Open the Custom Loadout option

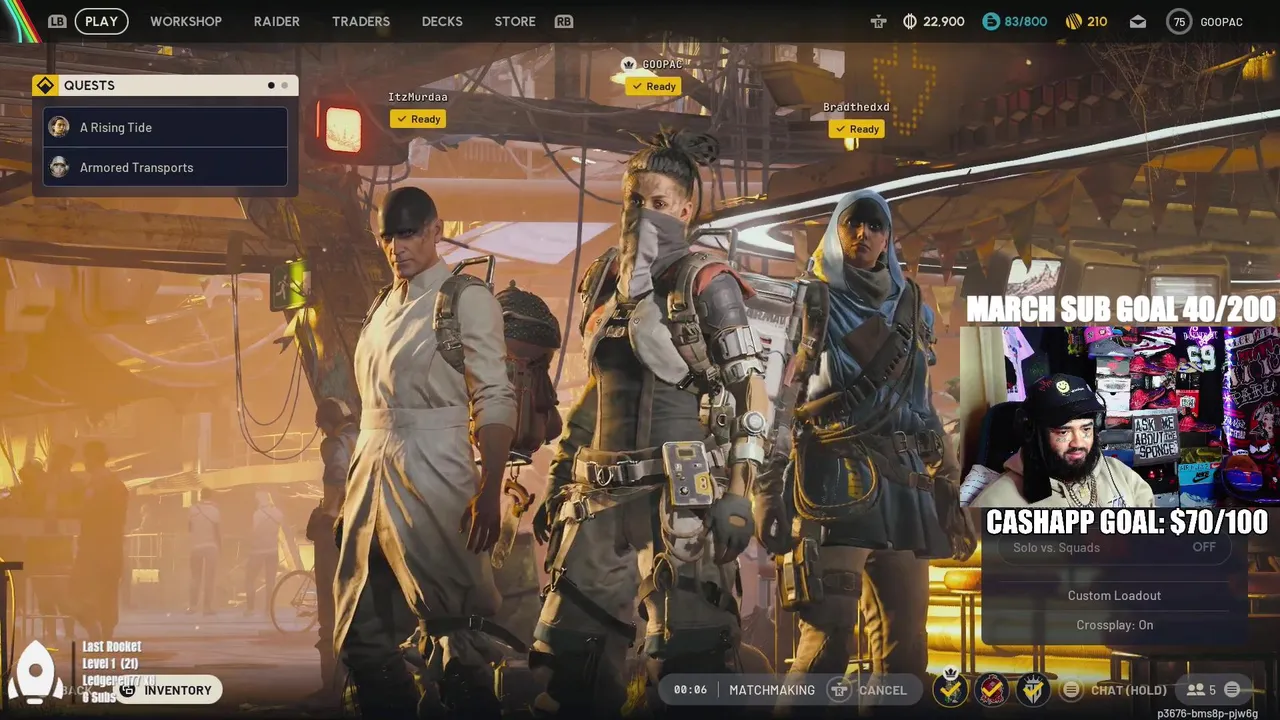point(1114,595)
